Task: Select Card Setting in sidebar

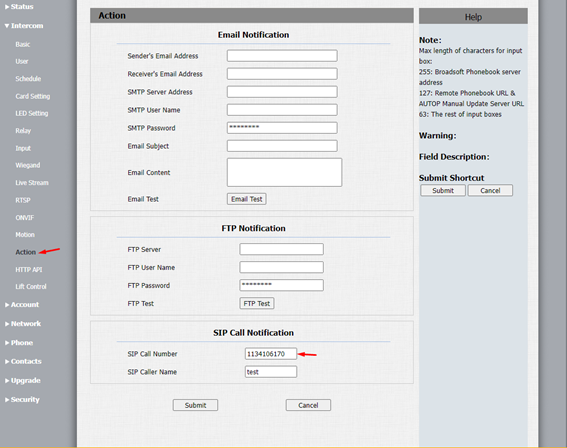Action: pos(33,96)
